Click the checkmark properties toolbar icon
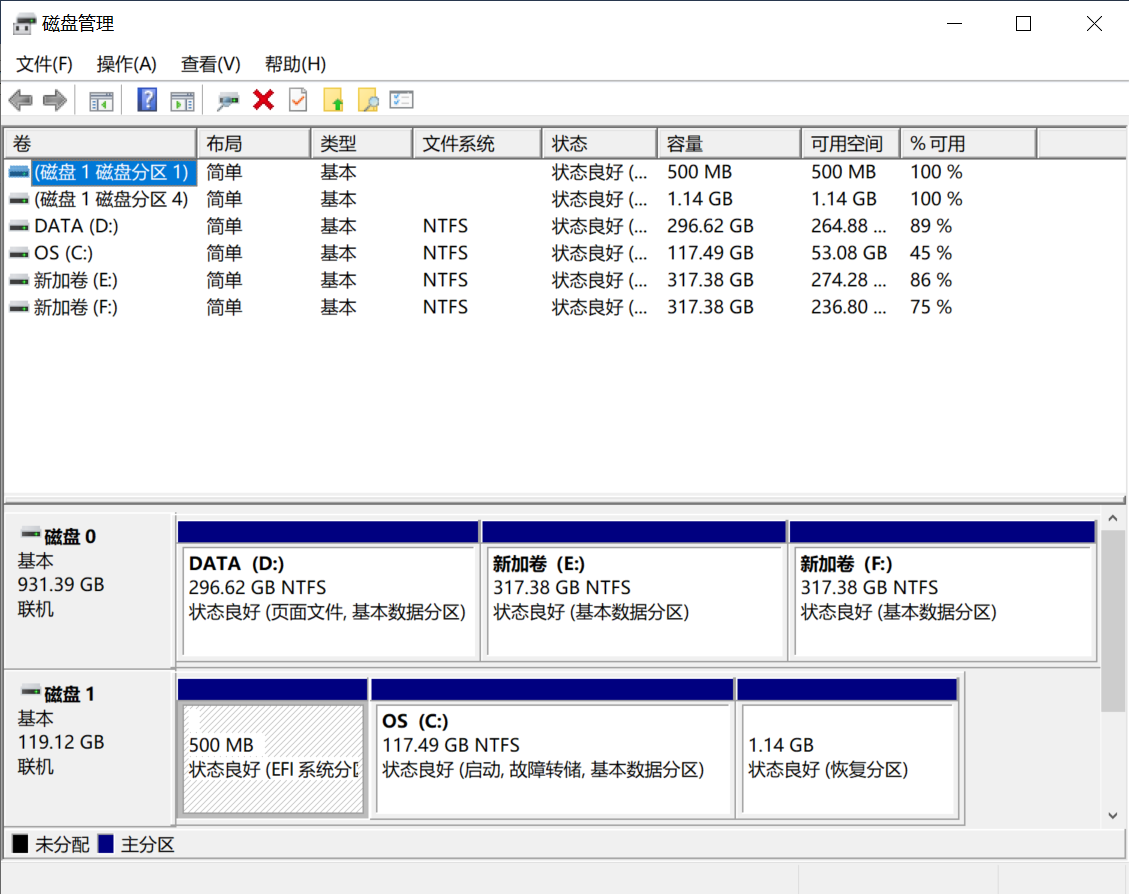The height and width of the screenshot is (894, 1129). pos(298,100)
